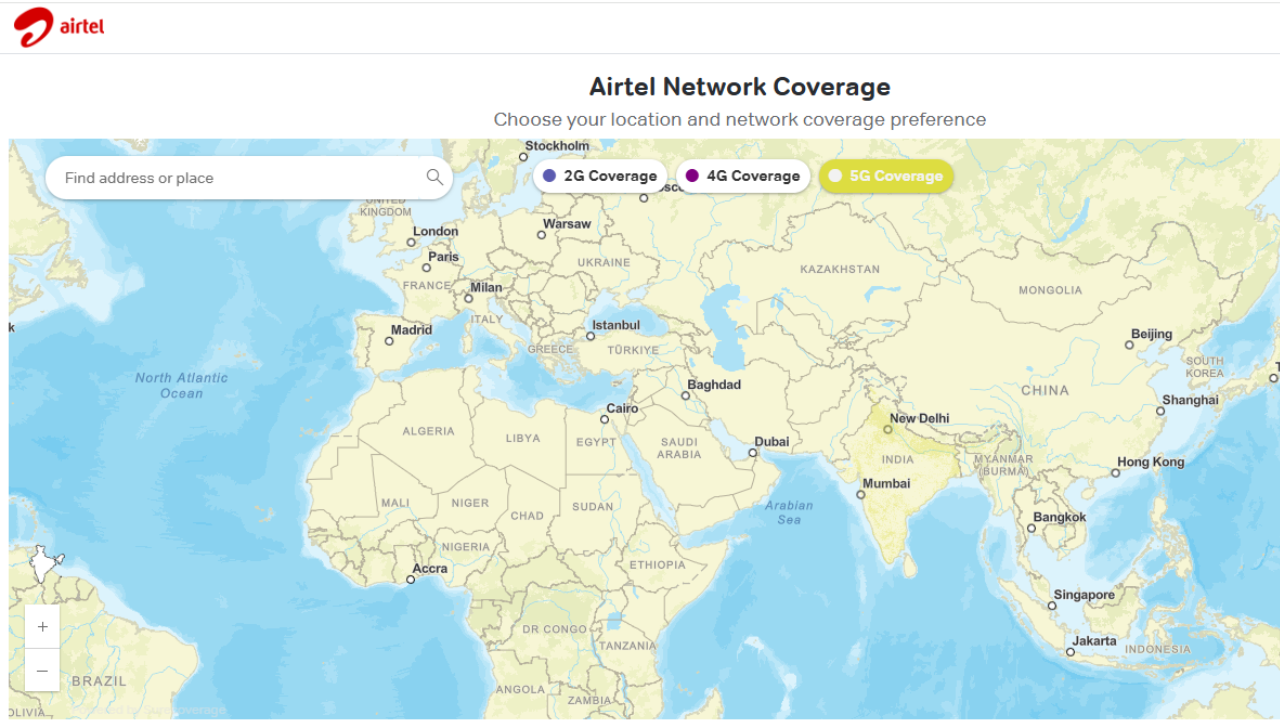1280x720 pixels.
Task: Click the London city label
Action: [436, 231]
